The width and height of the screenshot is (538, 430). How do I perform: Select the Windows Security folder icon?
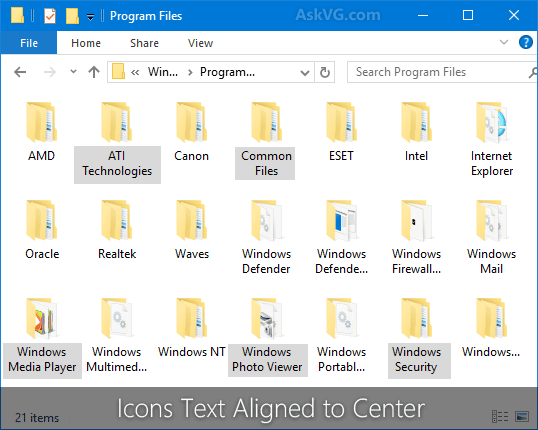tap(417, 318)
